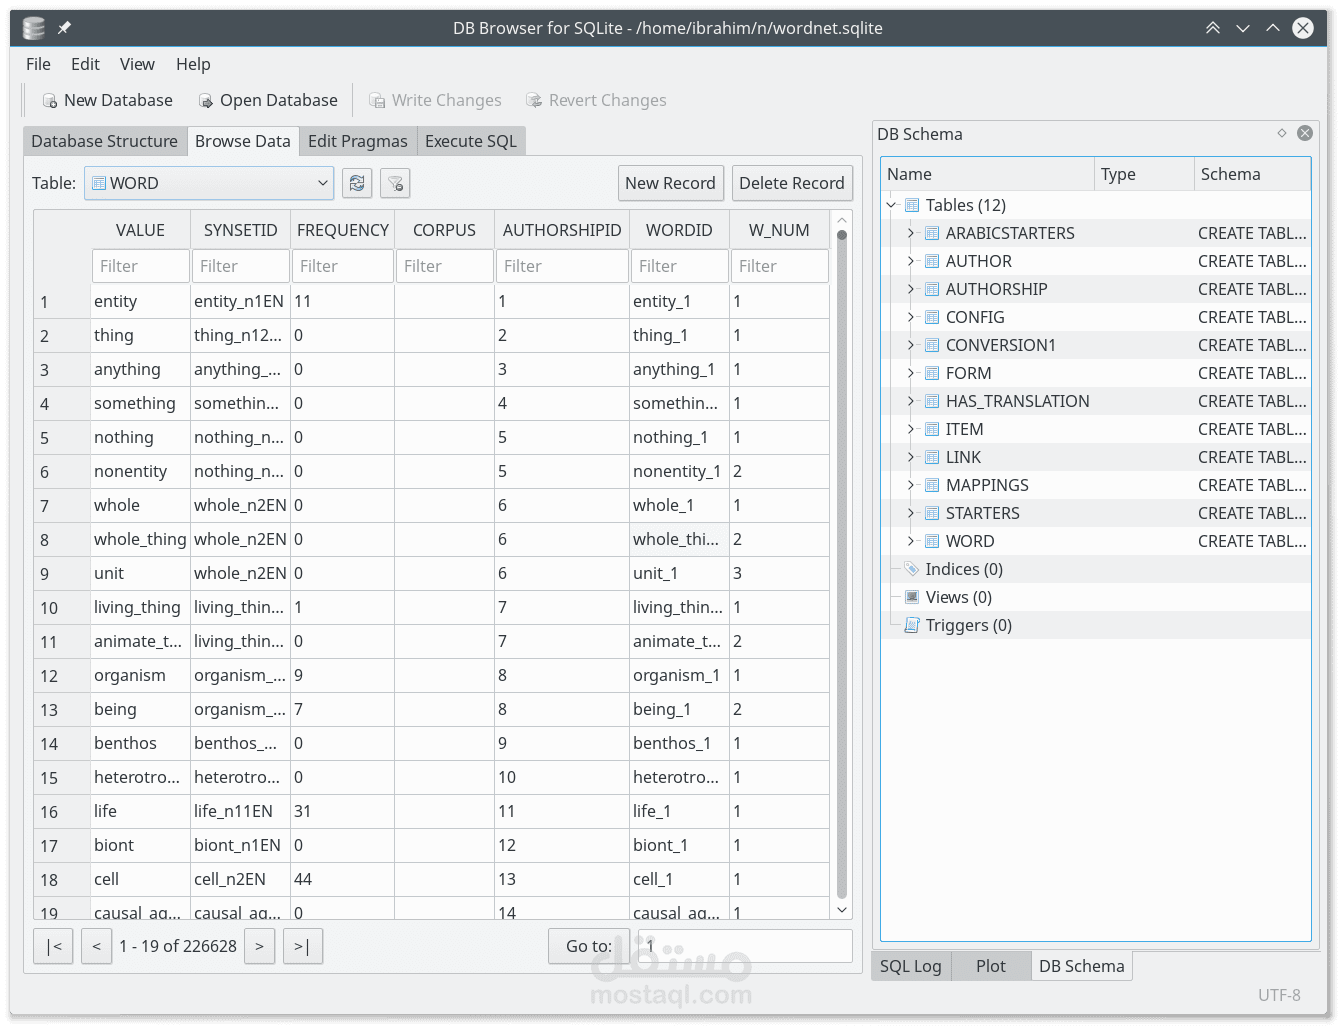Open the Help menu
The width and height of the screenshot is (1343, 1030).
click(x=193, y=64)
